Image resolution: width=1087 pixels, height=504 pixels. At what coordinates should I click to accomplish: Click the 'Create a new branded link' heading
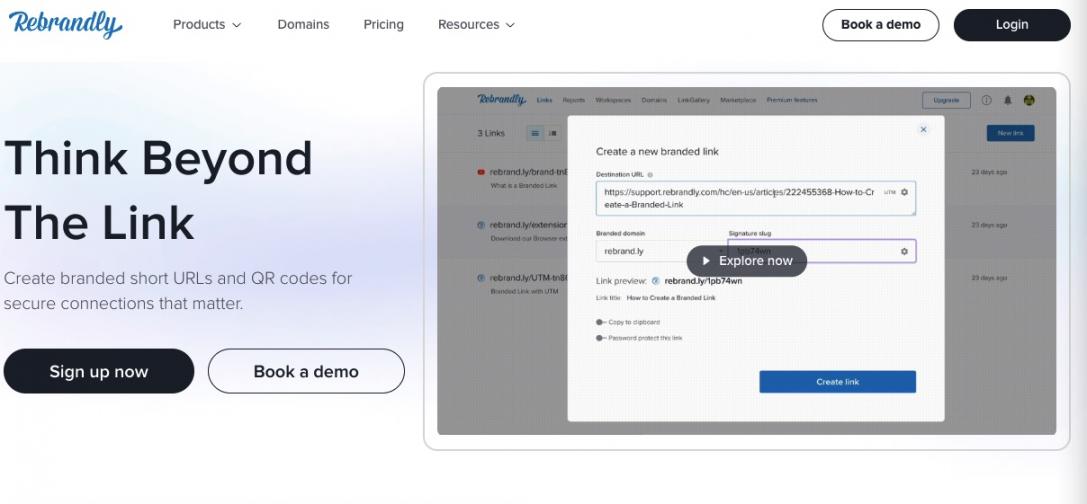click(657, 151)
